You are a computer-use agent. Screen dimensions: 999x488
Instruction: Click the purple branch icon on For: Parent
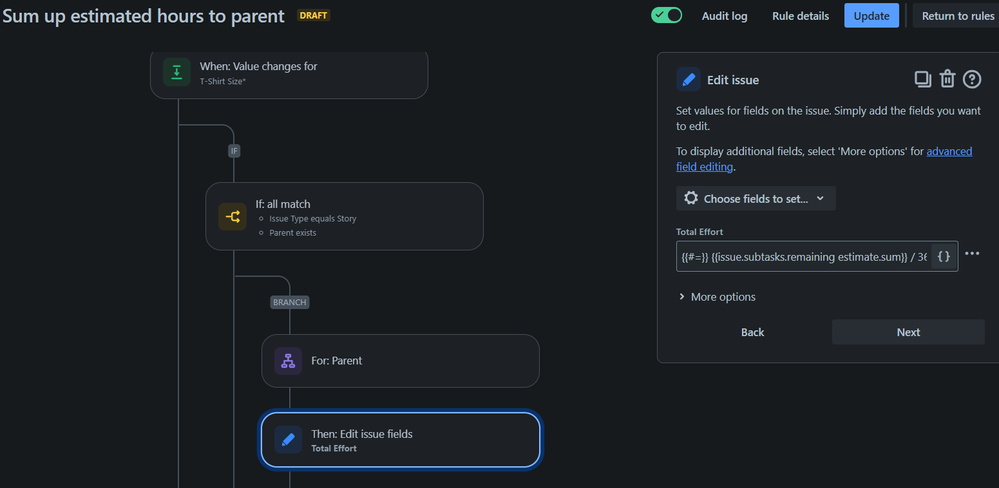pyautogui.click(x=288, y=361)
